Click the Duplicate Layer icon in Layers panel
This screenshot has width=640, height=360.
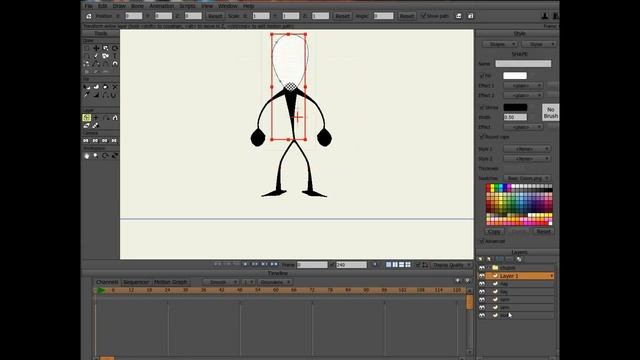click(x=489, y=259)
